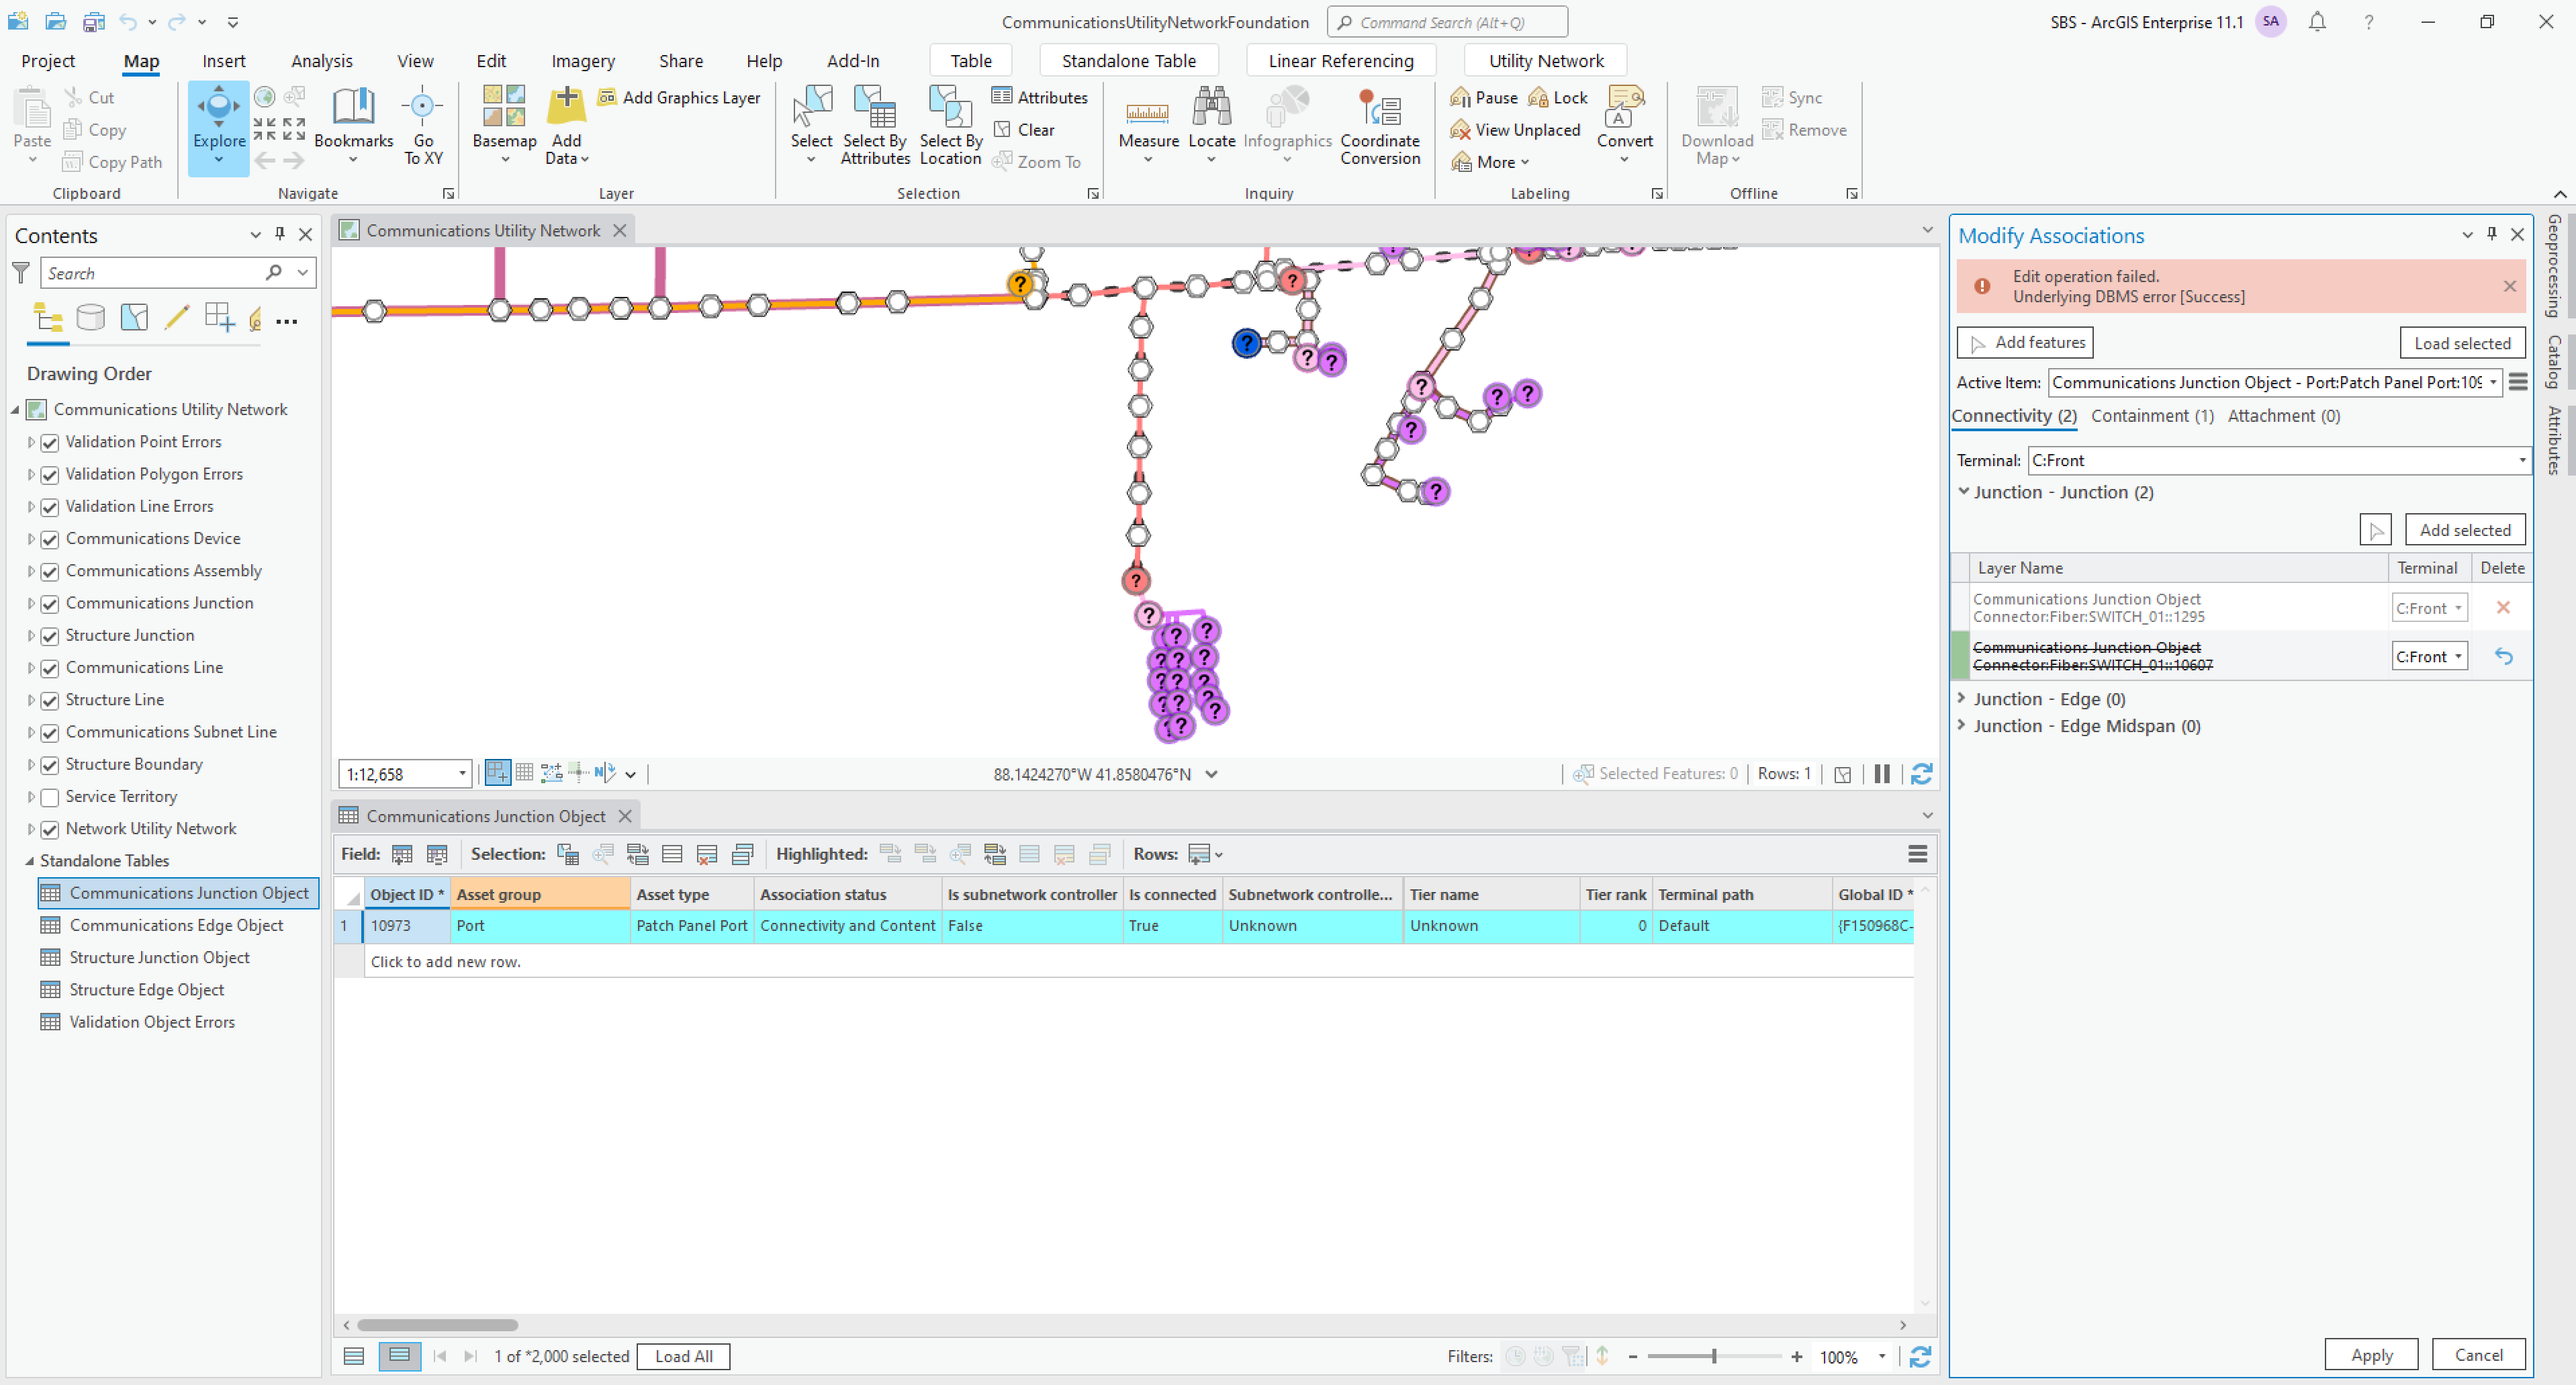Open the map scale dropdown
This screenshot has height=1385, width=2576.
coord(462,774)
